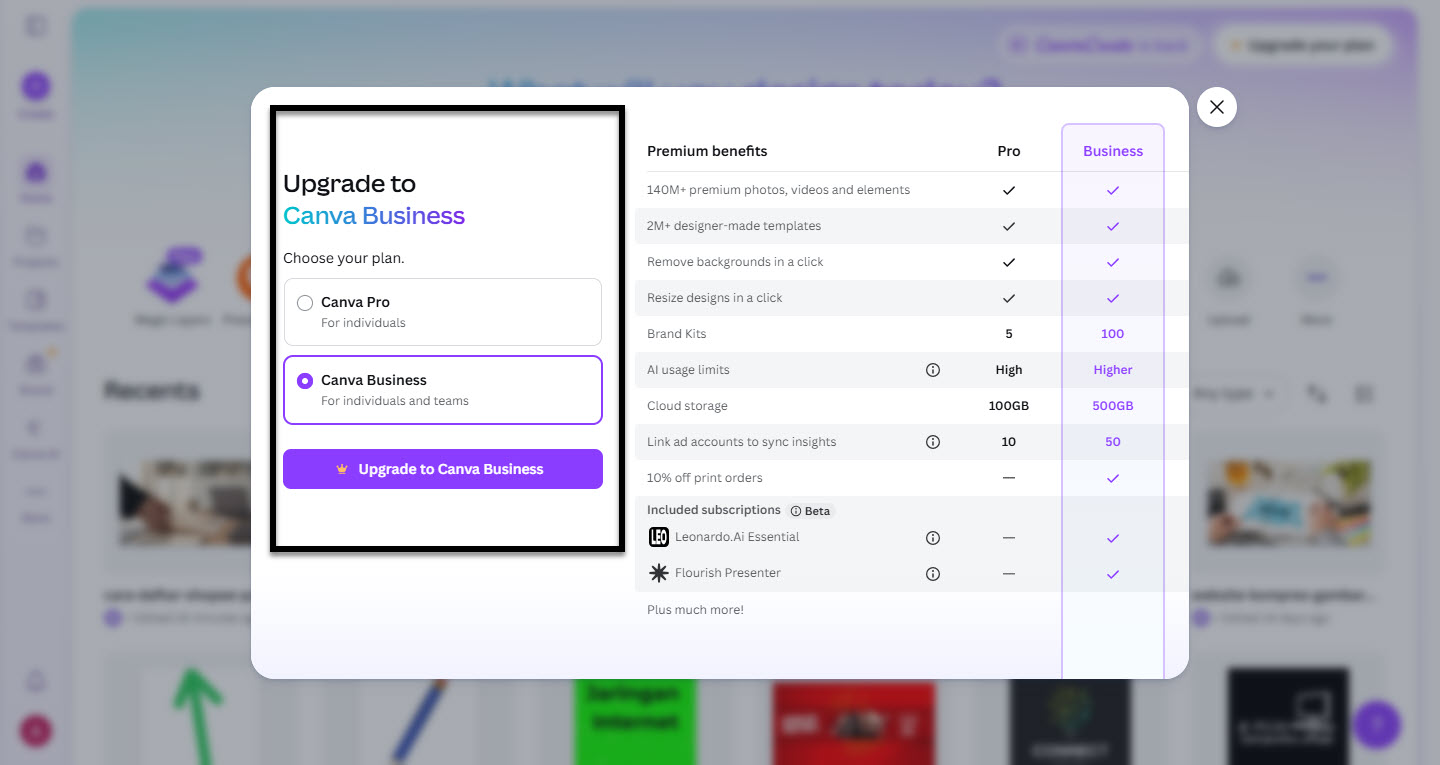Click the Upgrade to Canva Business button
Viewport: 1440px width, 765px height.
(x=442, y=468)
